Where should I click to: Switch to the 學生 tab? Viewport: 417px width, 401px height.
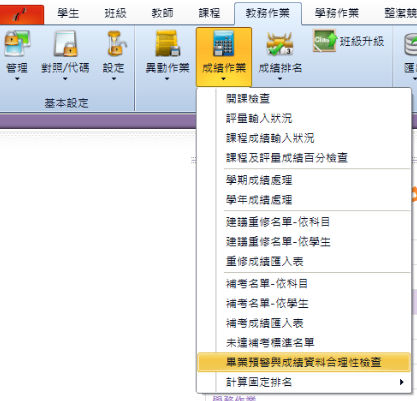68,14
